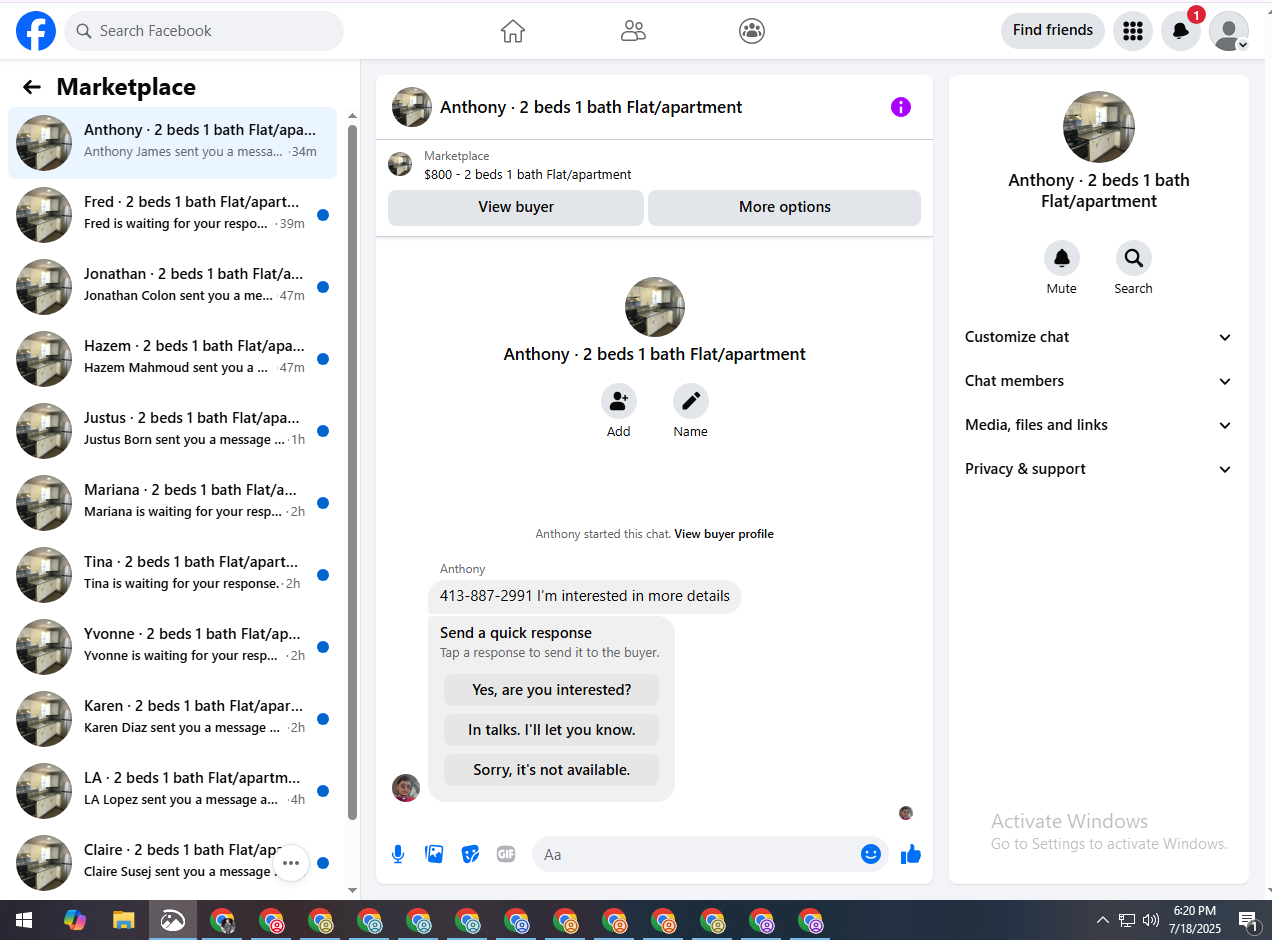Choose a GIF icon

click(x=506, y=854)
